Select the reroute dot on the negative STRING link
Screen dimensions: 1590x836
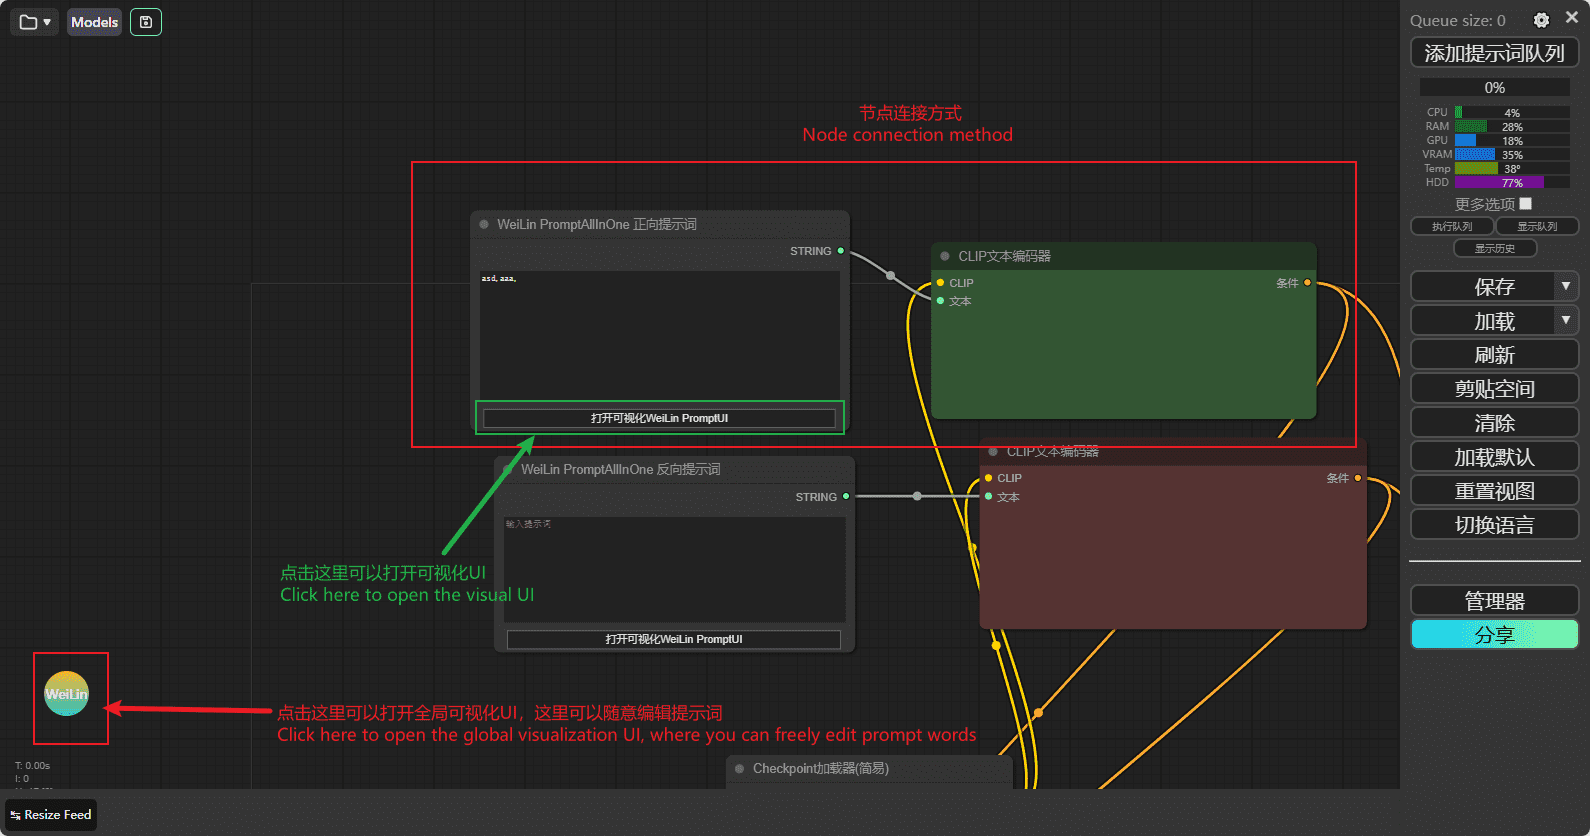click(917, 496)
